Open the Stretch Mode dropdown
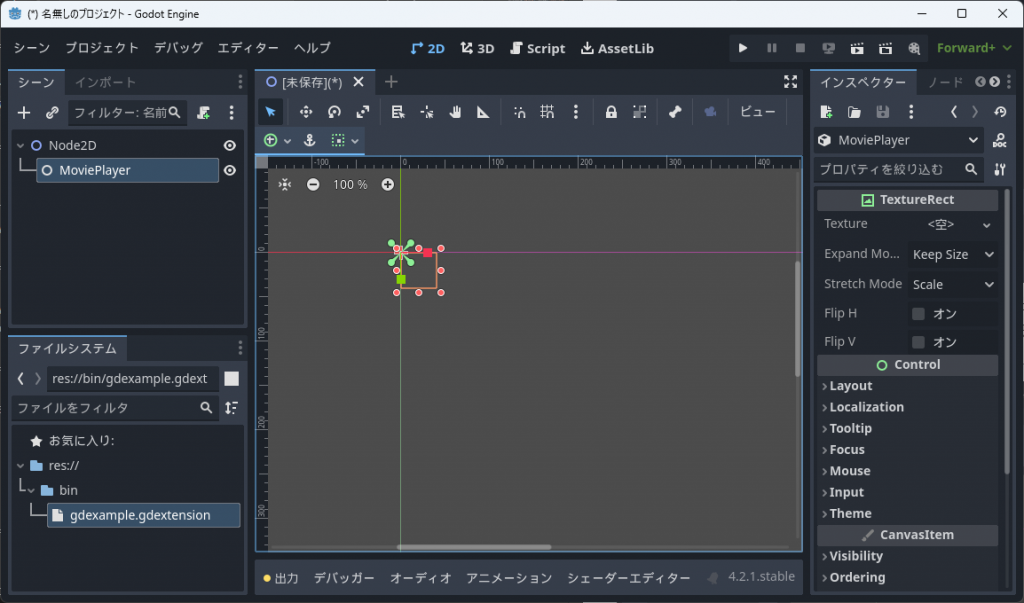The width and height of the screenshot is (1024, 603). 952,284
